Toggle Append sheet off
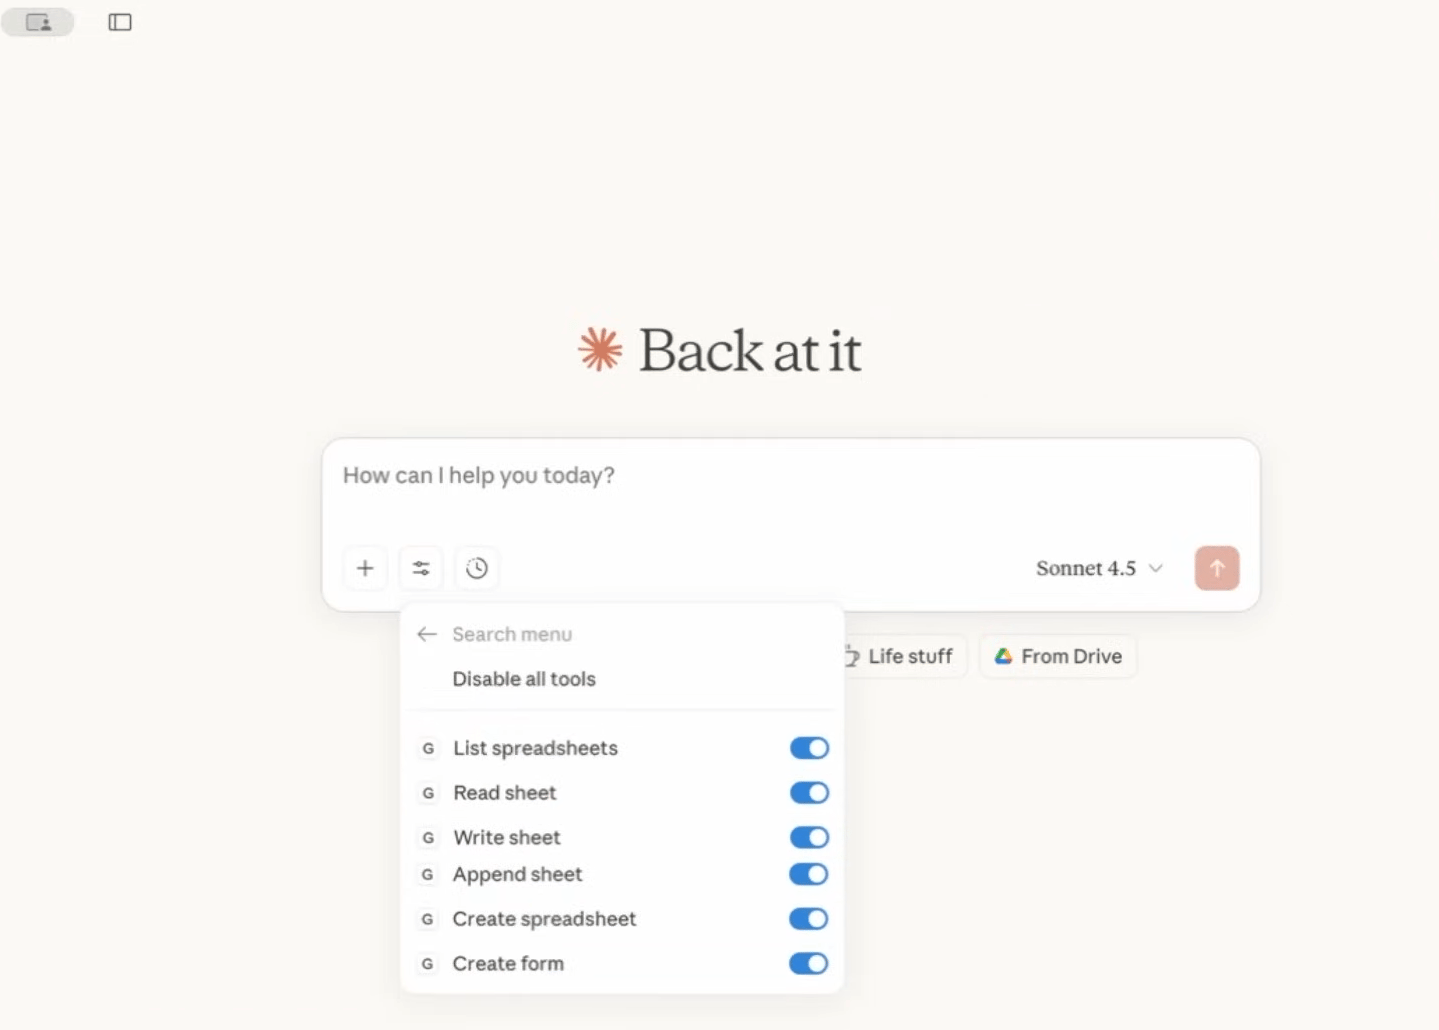The image size is (1439, 1030). point(809,874)
